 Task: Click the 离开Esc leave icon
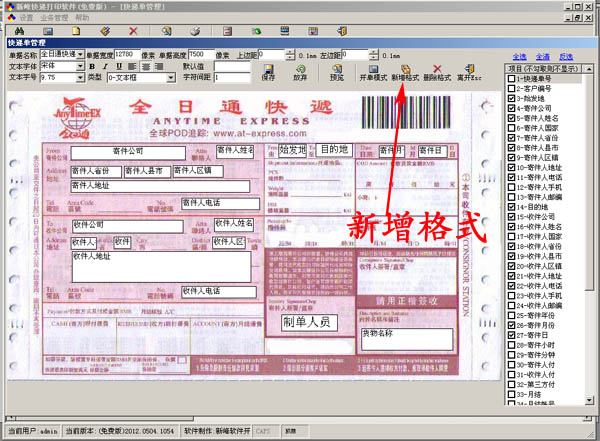coord(470,72)
